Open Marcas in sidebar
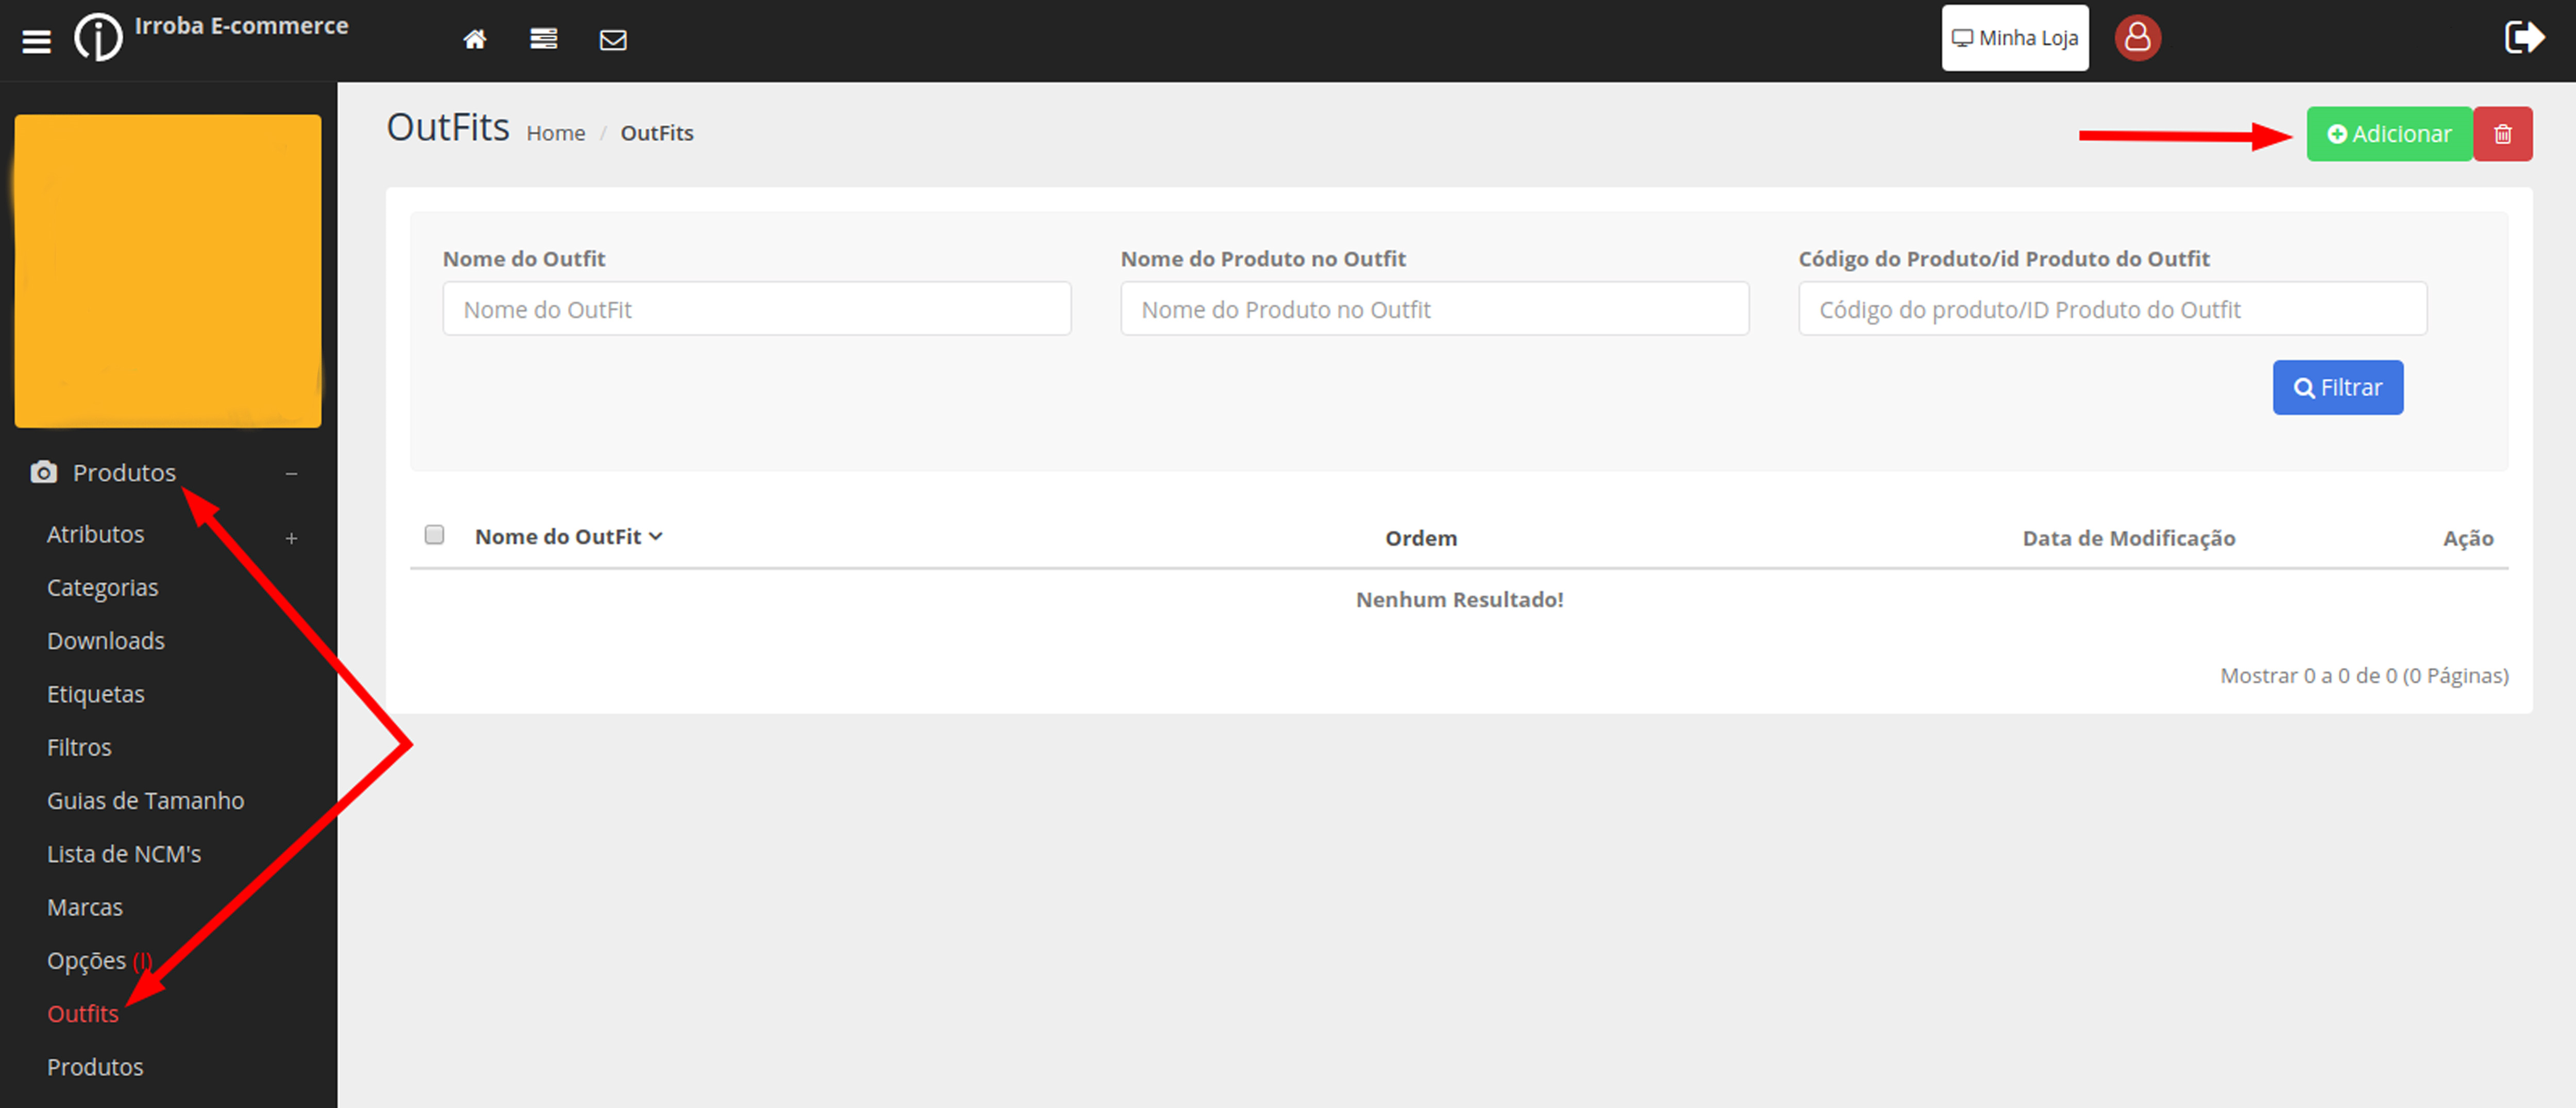This screenshot has height=1108, width=2576. point(85,907)
